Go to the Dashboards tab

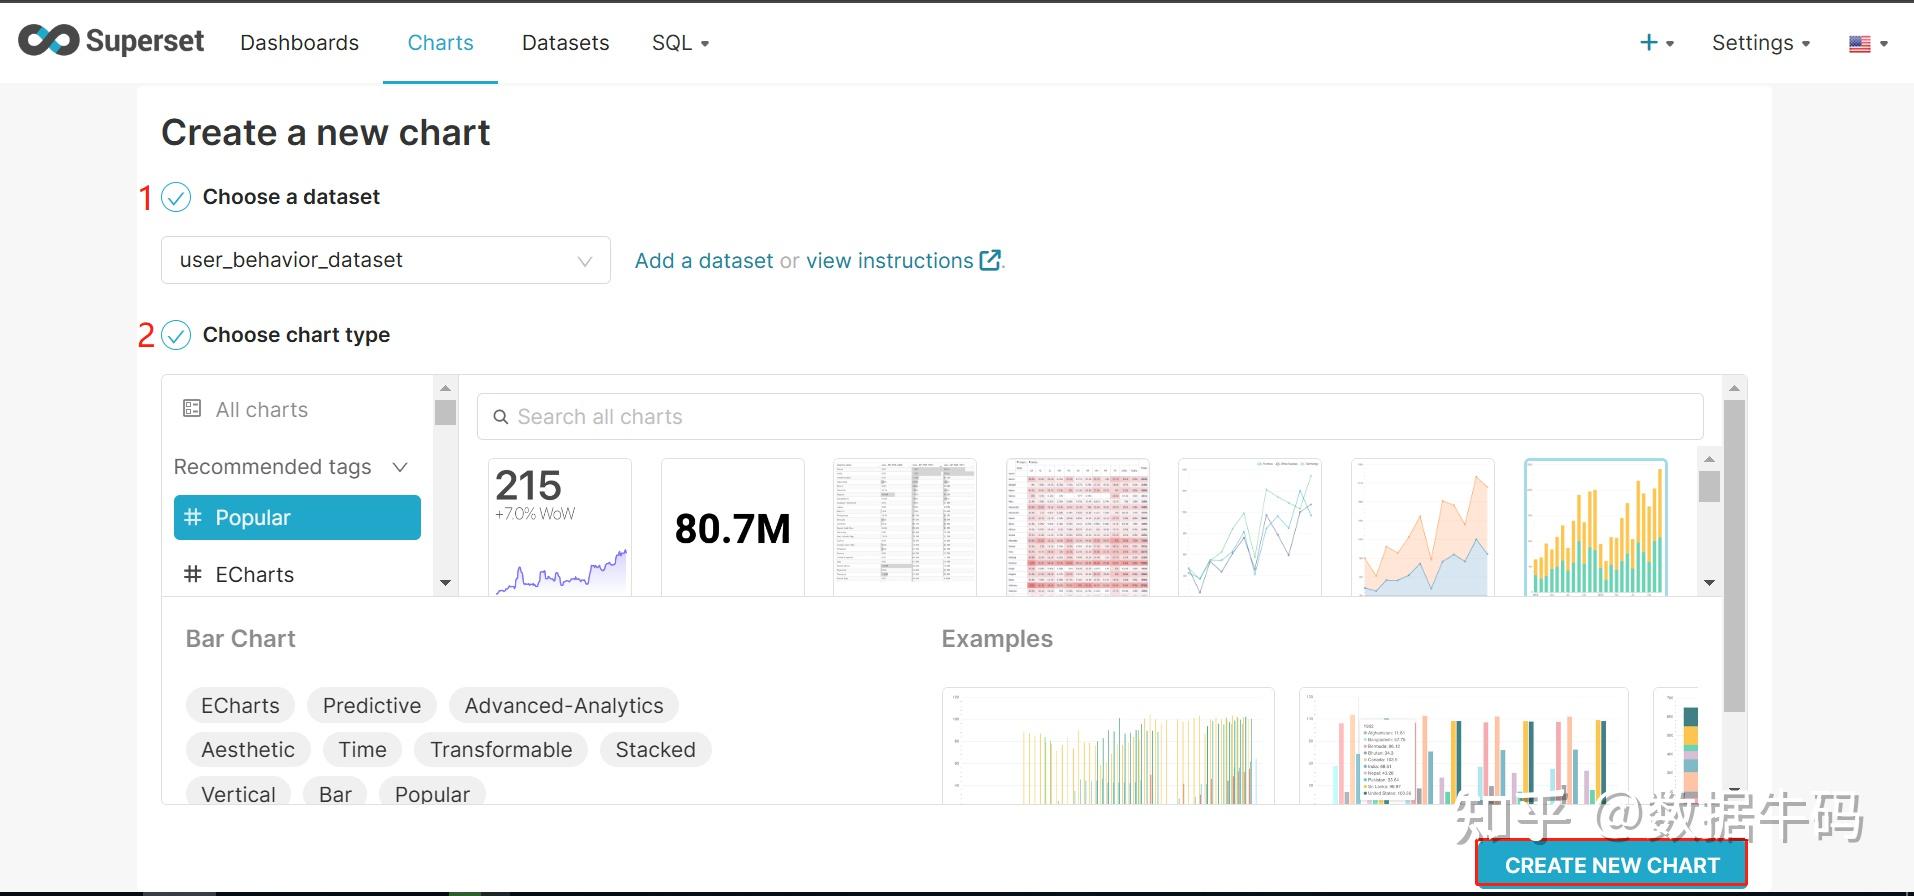[299, 43]
